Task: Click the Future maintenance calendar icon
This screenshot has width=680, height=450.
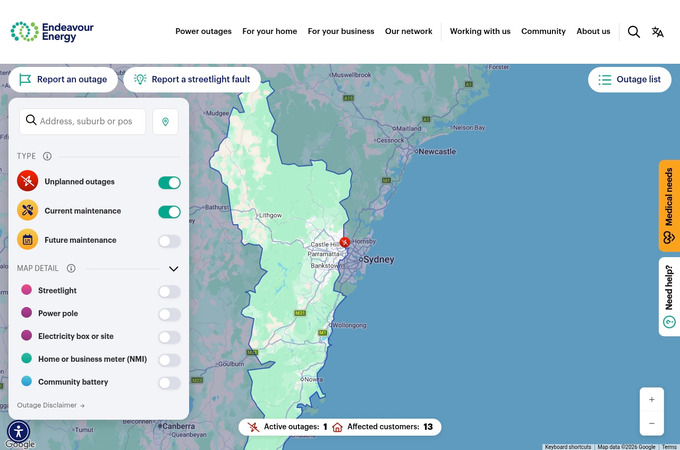Action: pyautogui.click(x=27, y=240)
